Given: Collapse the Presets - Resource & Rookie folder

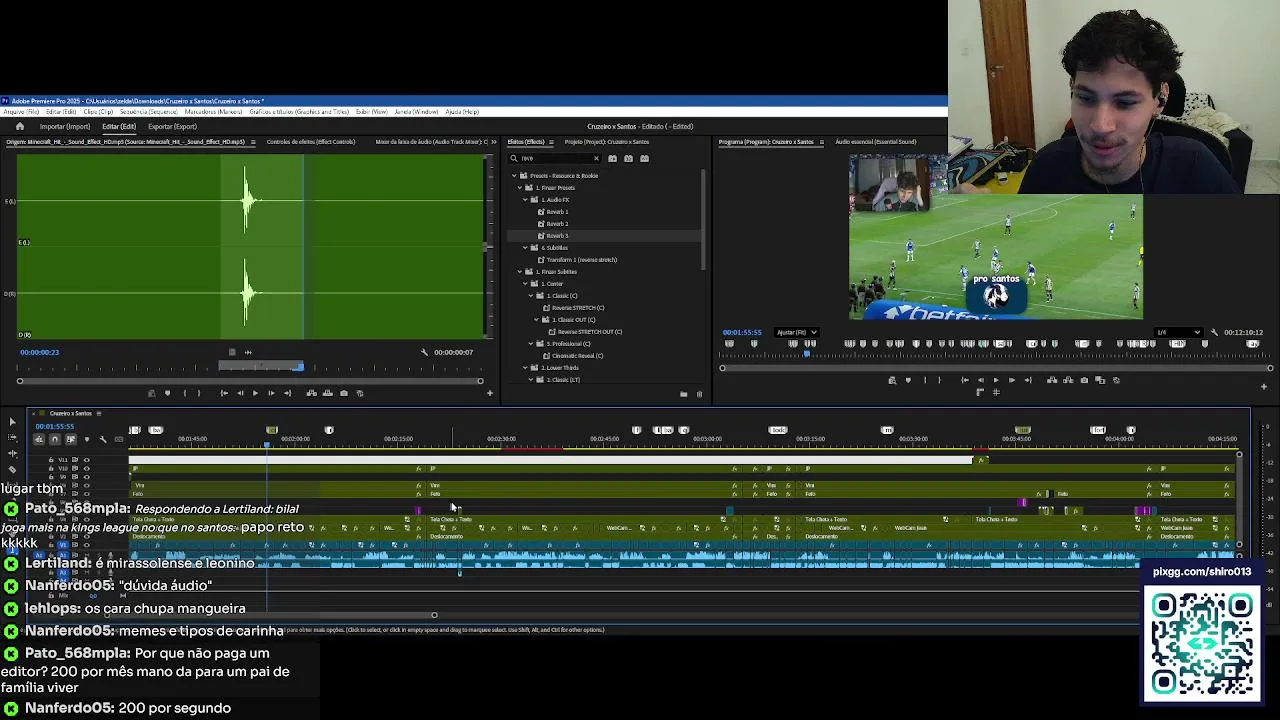Looking at the screenshot, I should pyautogui.click(x=515, y=176).
